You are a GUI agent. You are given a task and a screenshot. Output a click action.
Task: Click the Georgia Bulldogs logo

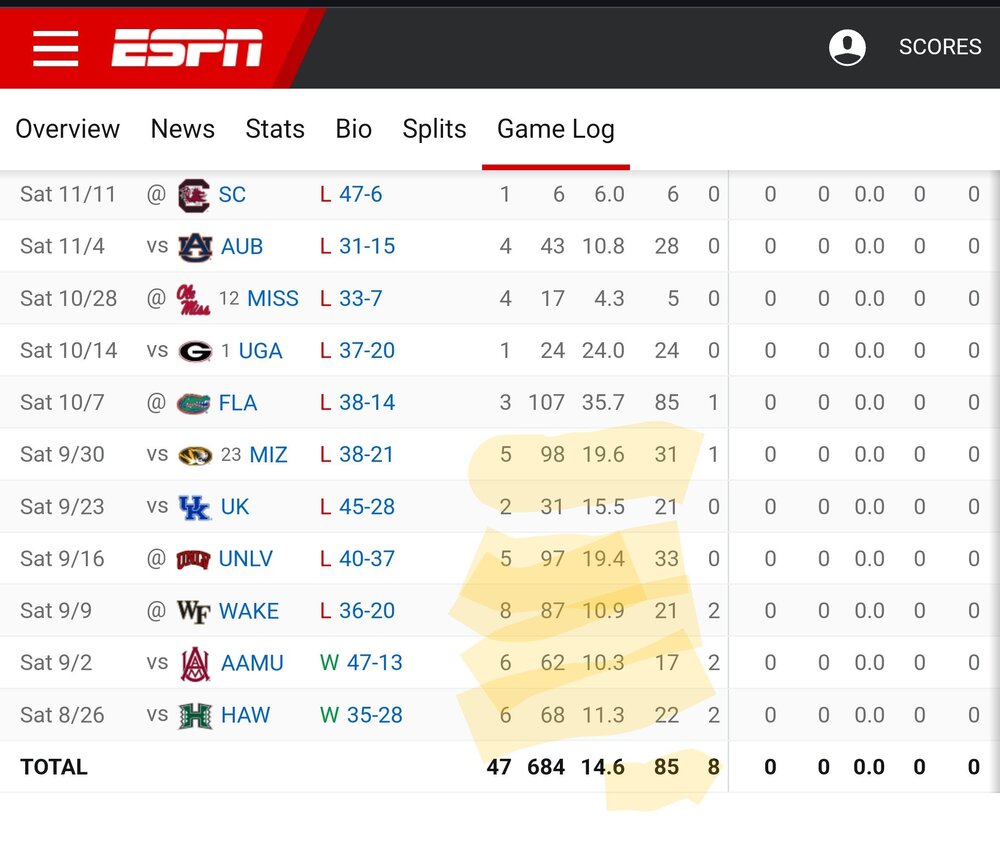click(x=195, y=351)
